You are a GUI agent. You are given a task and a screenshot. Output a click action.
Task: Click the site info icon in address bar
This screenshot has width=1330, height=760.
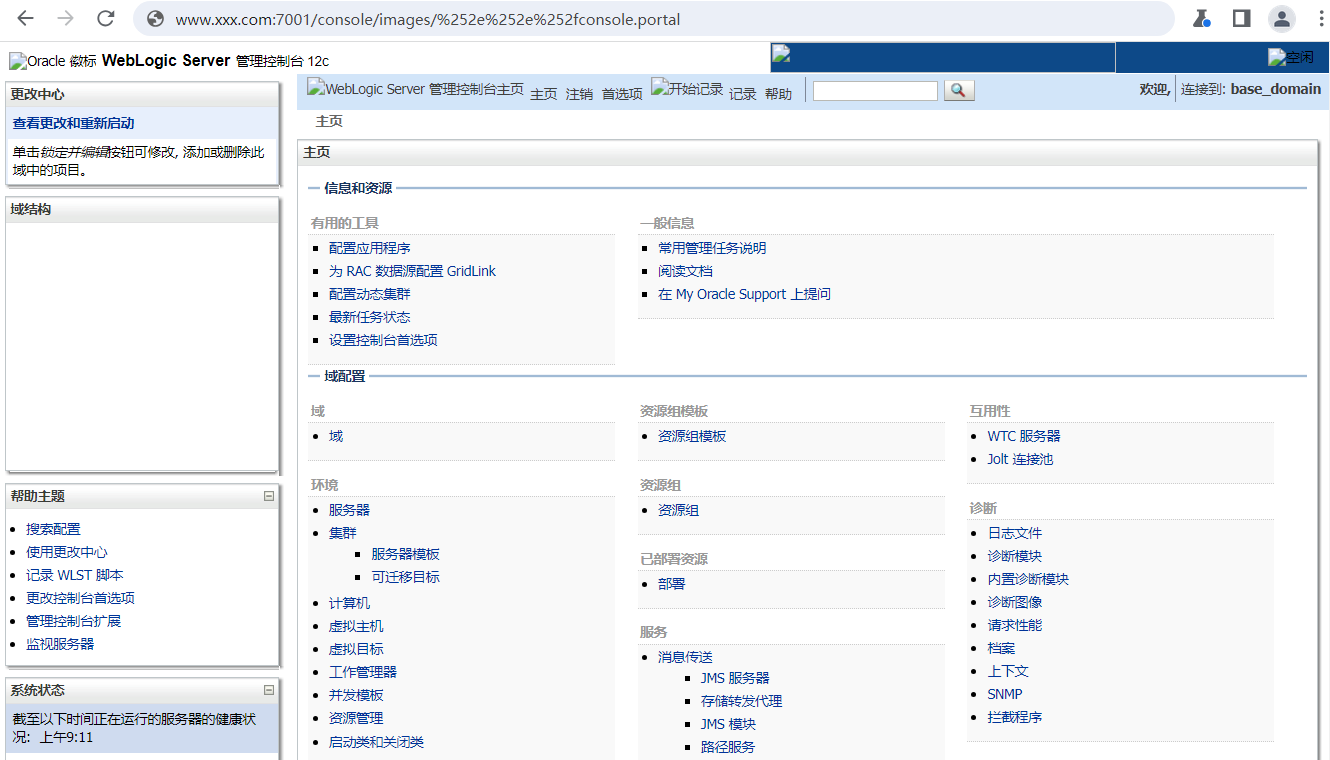coord(154,19)
